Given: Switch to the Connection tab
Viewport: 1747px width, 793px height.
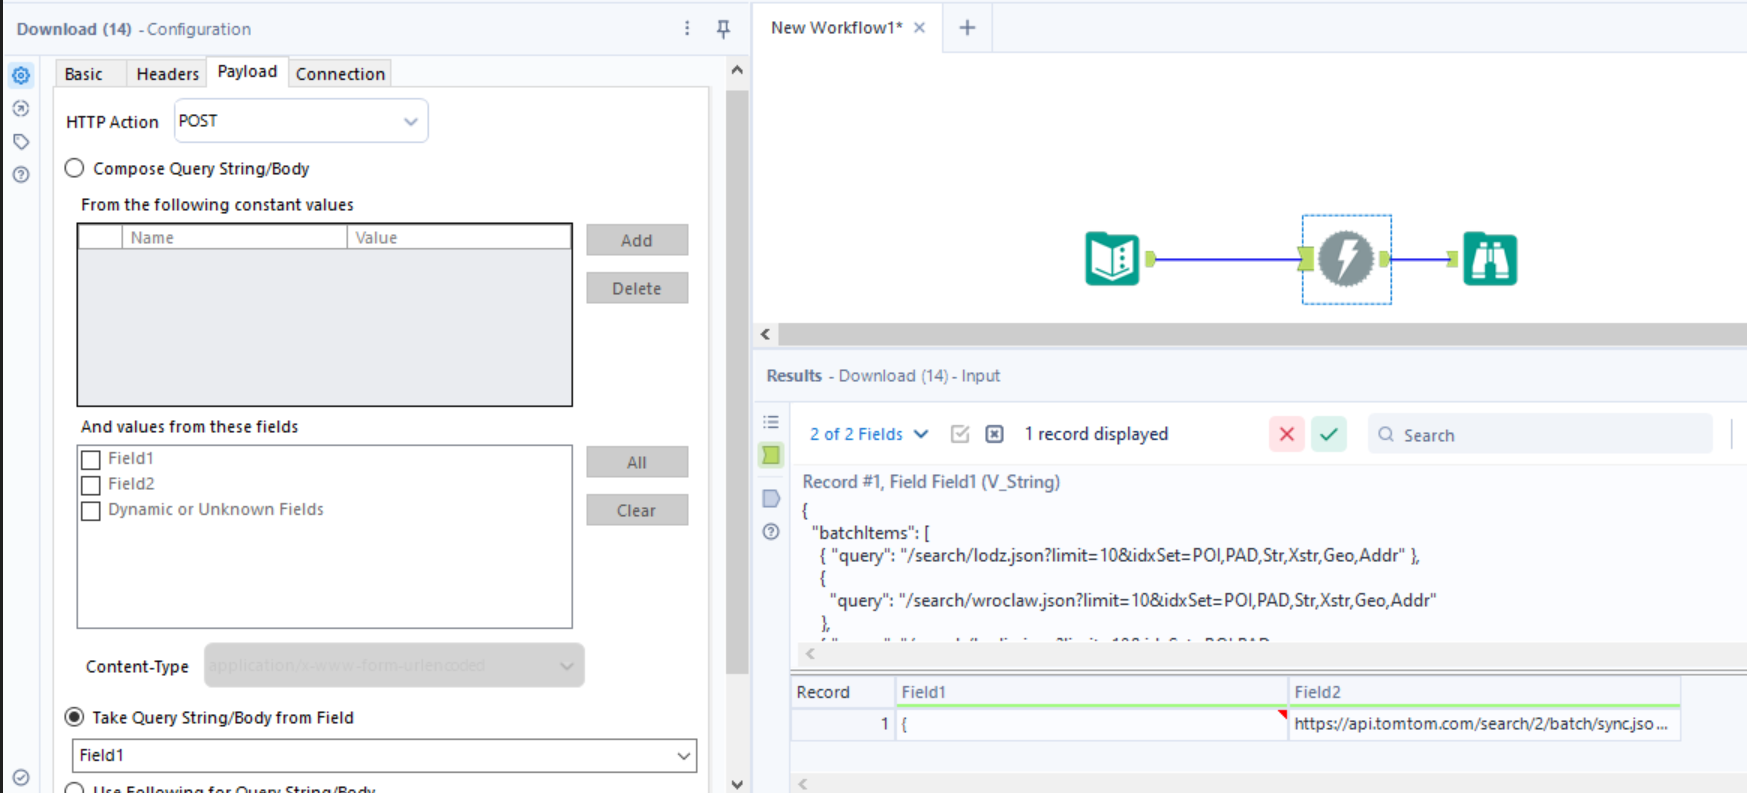Looking at the screenshot, I should pyautogui.click(x=340, y=74).
